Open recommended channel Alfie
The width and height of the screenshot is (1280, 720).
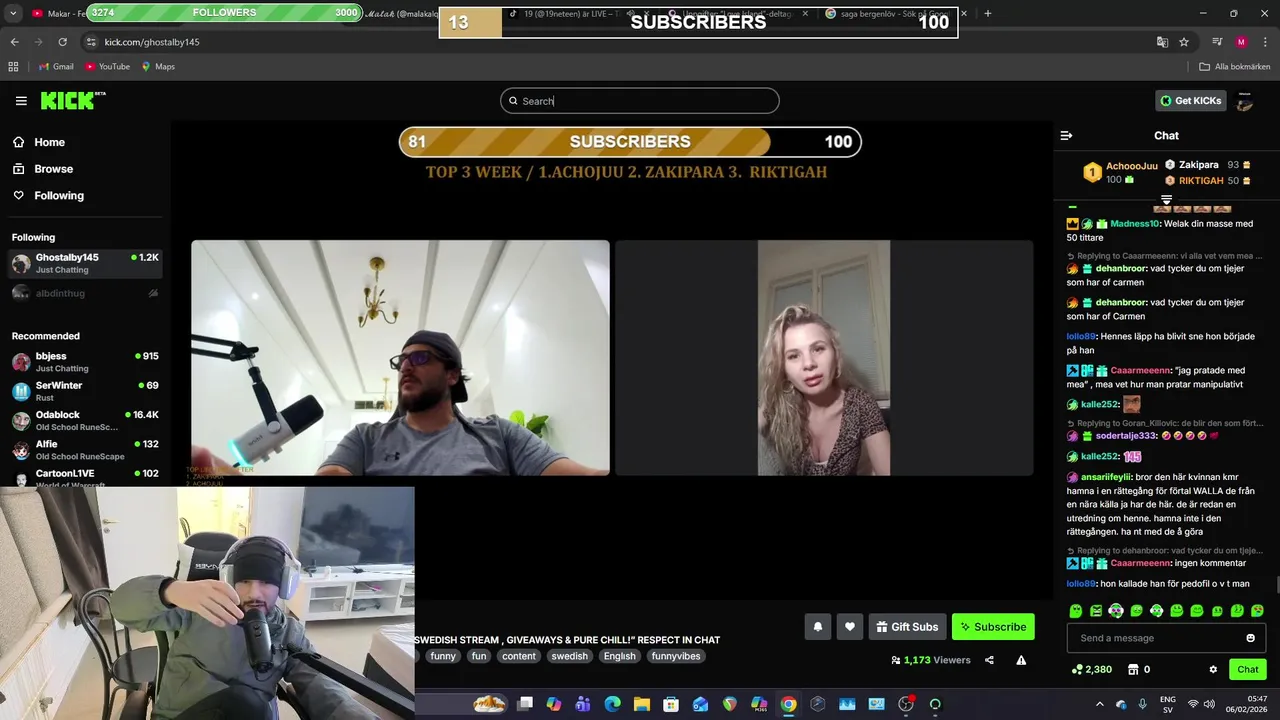click(x=85, y=450)
